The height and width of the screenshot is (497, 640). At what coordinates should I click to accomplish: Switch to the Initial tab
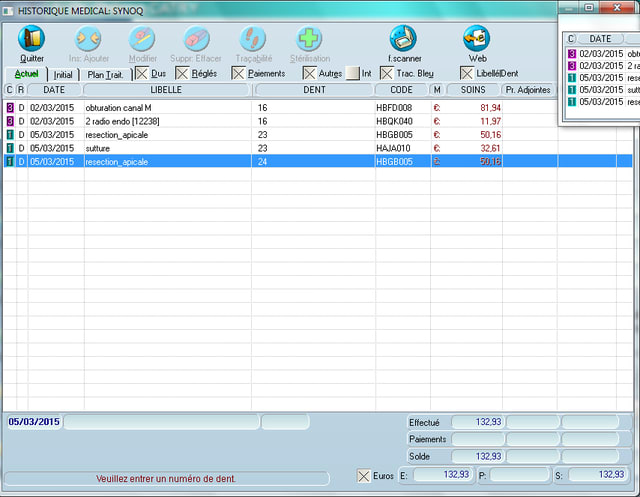(x=63, y=74)
